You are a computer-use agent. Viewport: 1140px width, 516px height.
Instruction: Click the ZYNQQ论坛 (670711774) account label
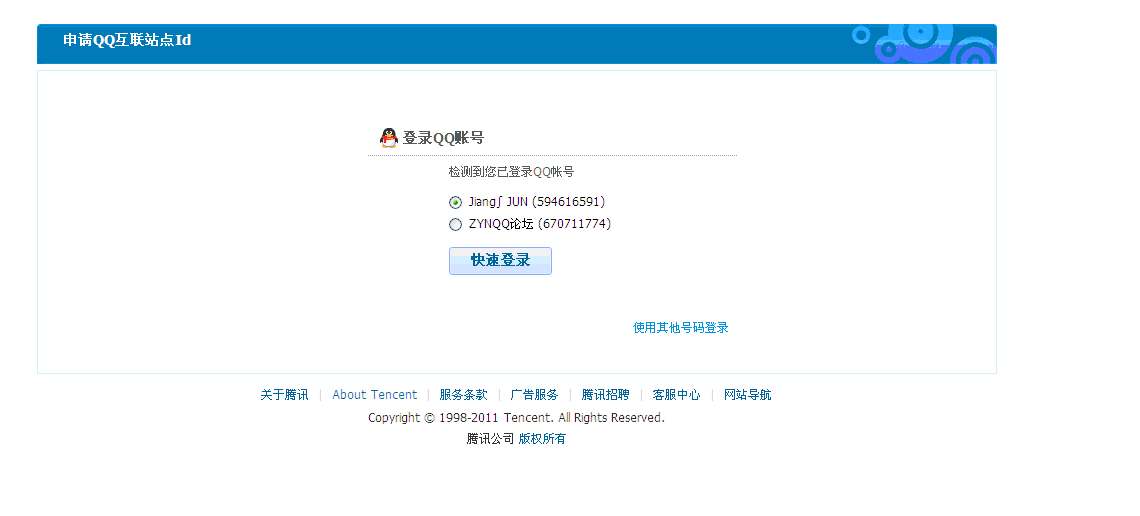coord(539,224)
